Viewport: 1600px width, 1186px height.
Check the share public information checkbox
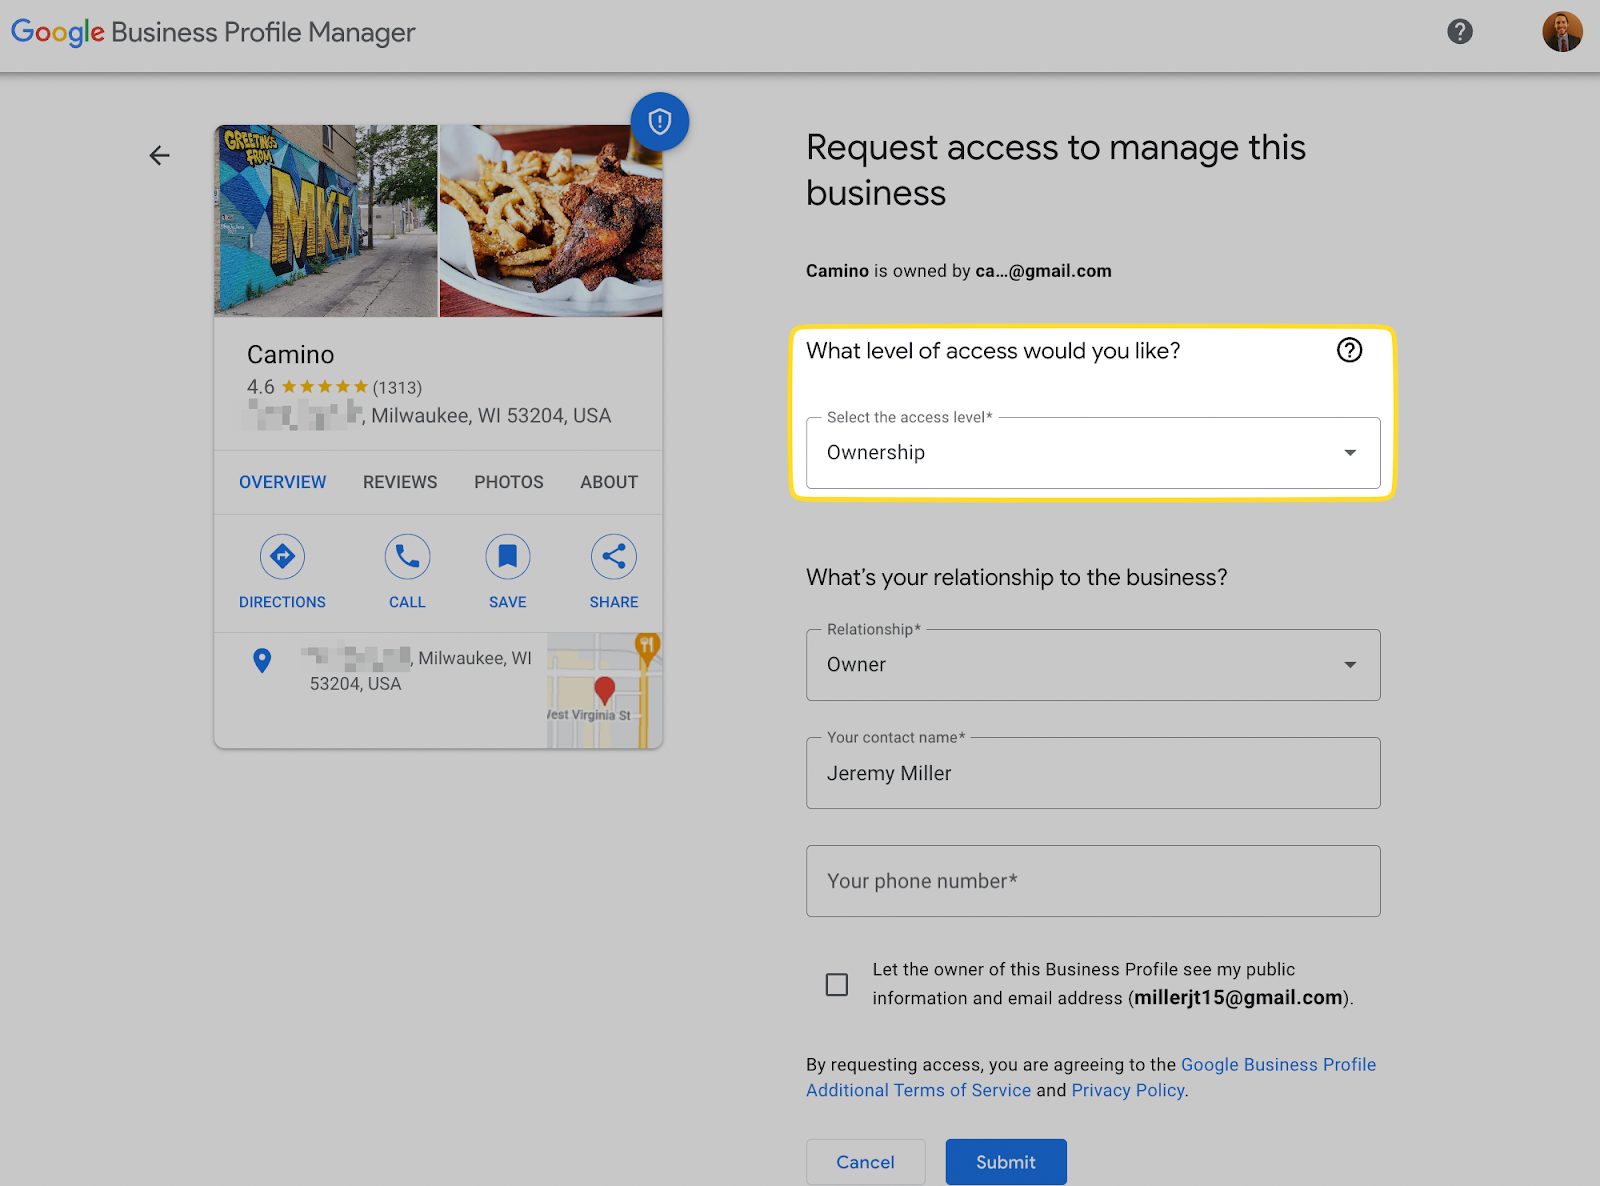click(x=837, y=985)
